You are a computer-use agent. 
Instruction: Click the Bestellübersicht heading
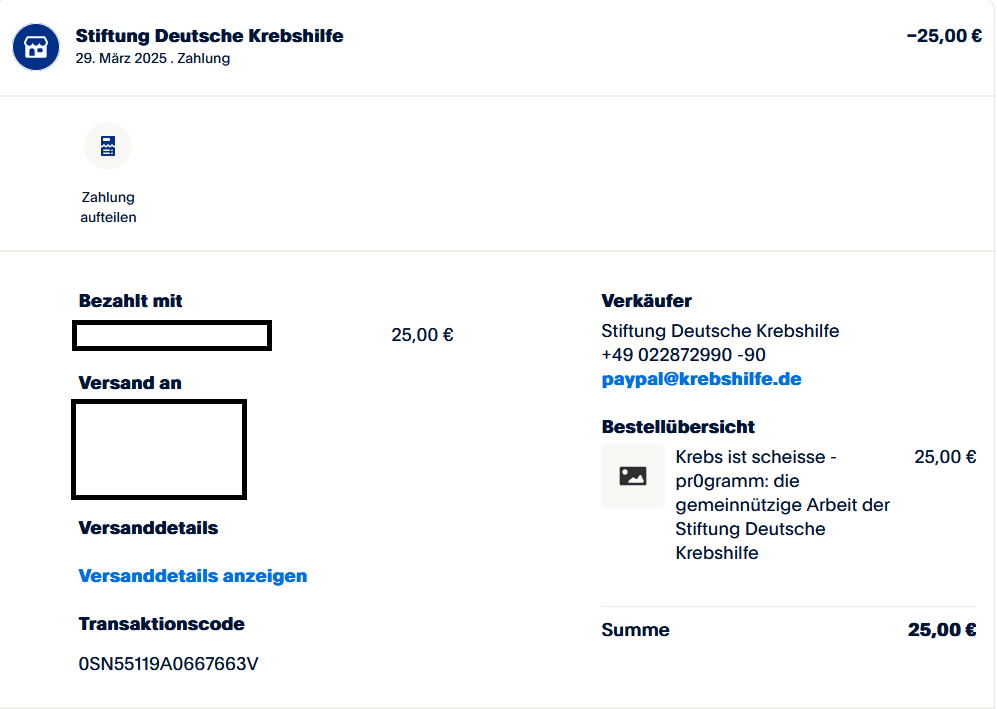(678, 427)
